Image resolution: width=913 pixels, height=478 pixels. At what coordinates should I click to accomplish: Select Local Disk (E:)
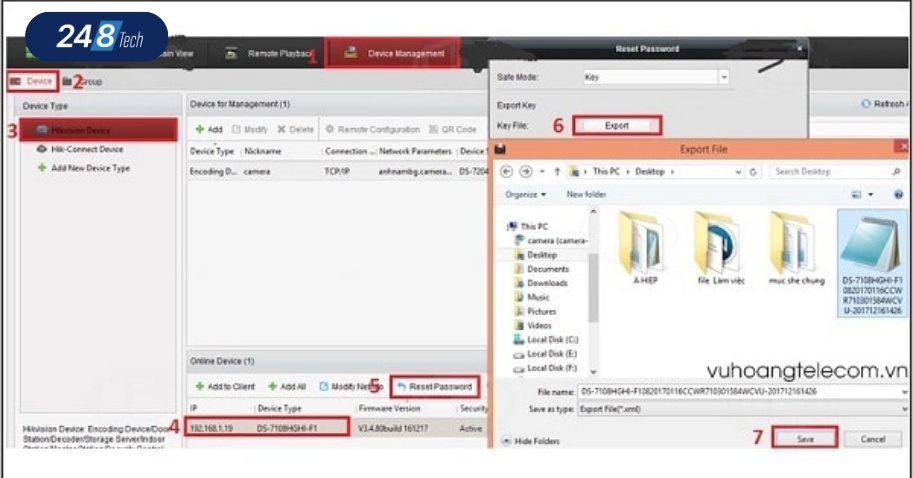coord(546,354)
